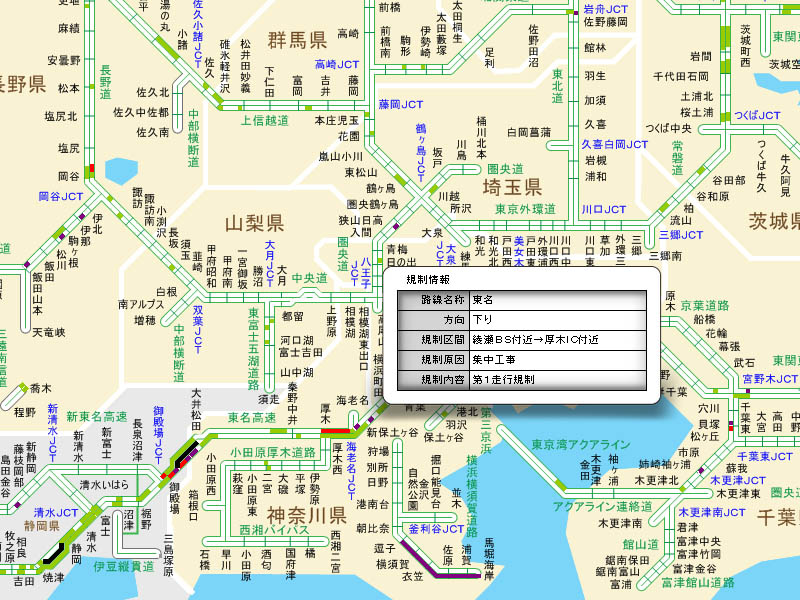Click the 久喜白岡JCT junction label

click(x=616, y=144)
